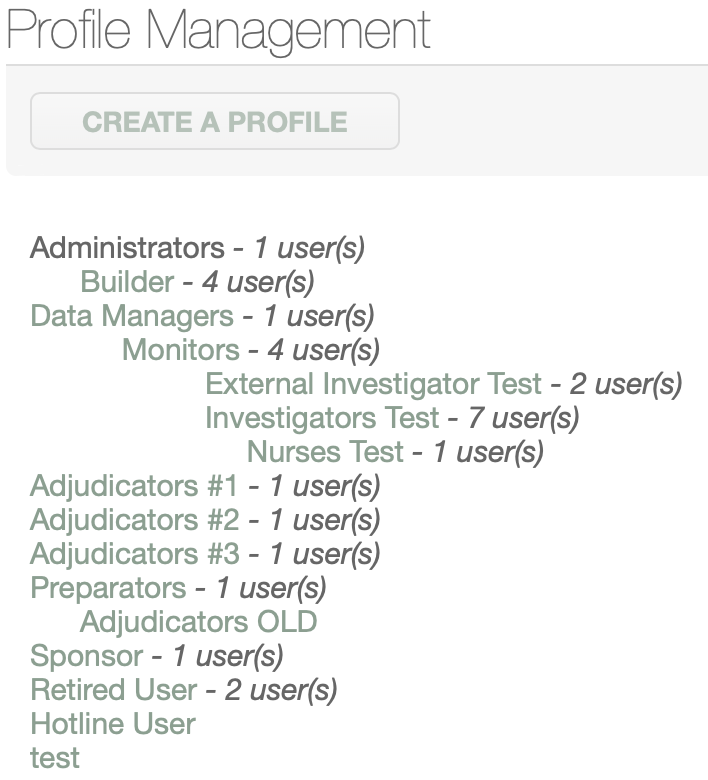Select the Nurses Test profile
This screenshot has width=708, height=780.
click(325, 452)
